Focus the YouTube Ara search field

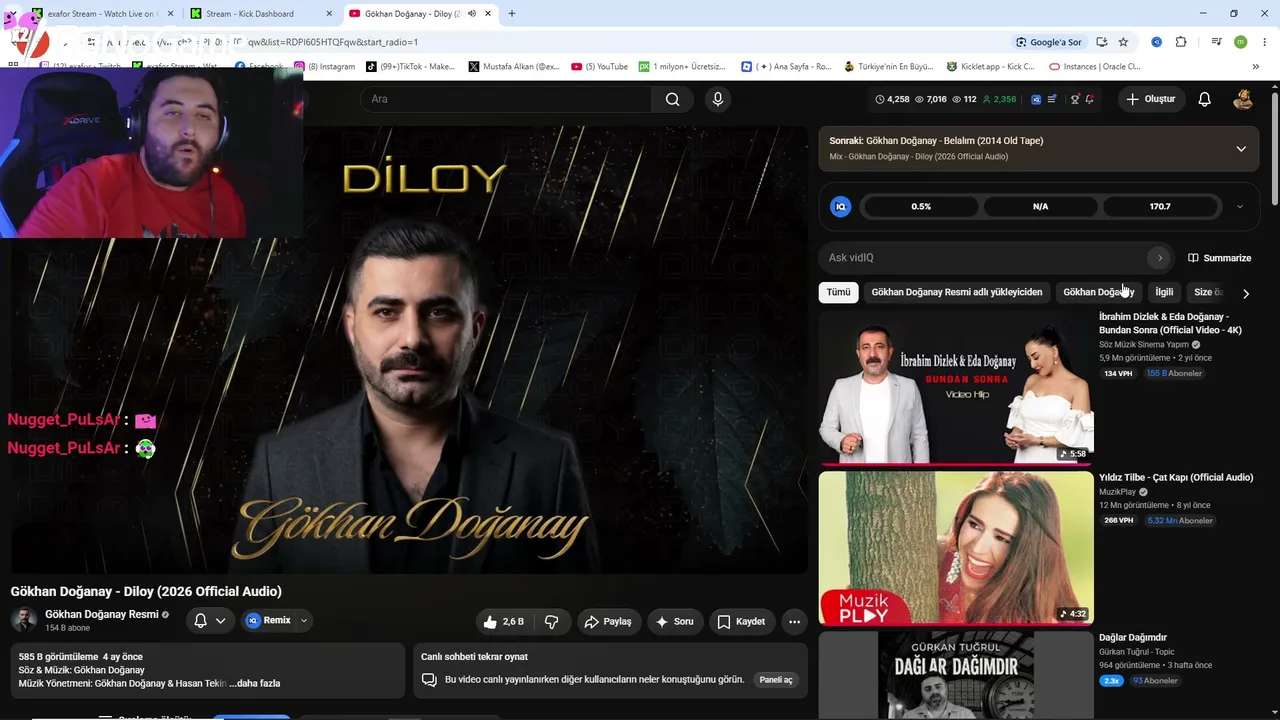coord(505,99)
